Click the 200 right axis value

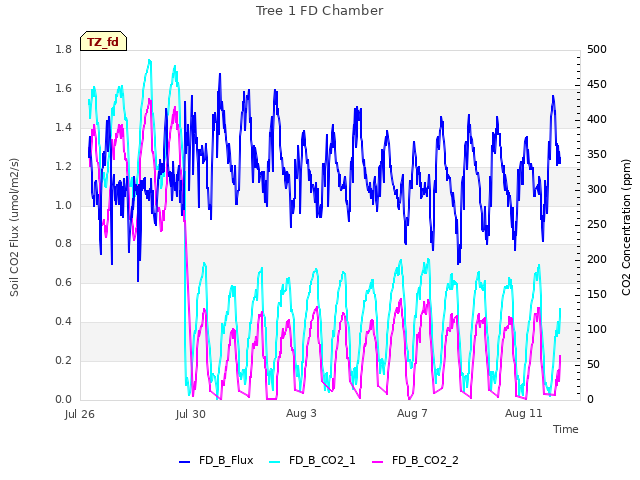[597, 260]
